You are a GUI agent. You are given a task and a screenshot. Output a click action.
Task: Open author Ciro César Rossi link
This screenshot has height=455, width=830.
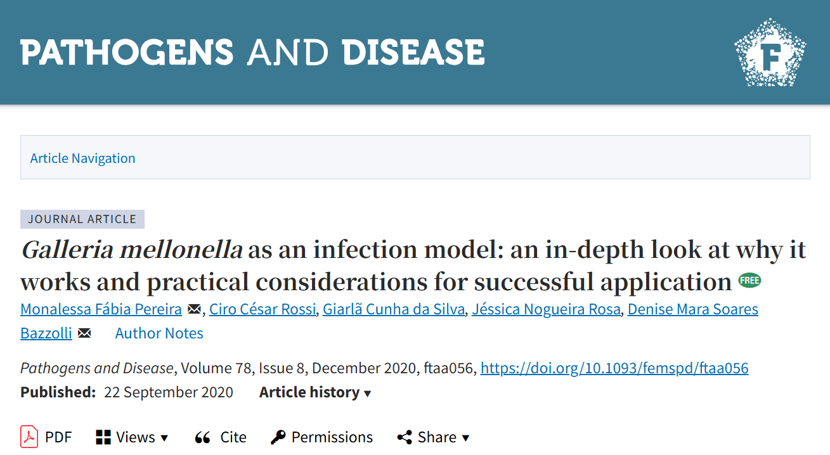263,309
